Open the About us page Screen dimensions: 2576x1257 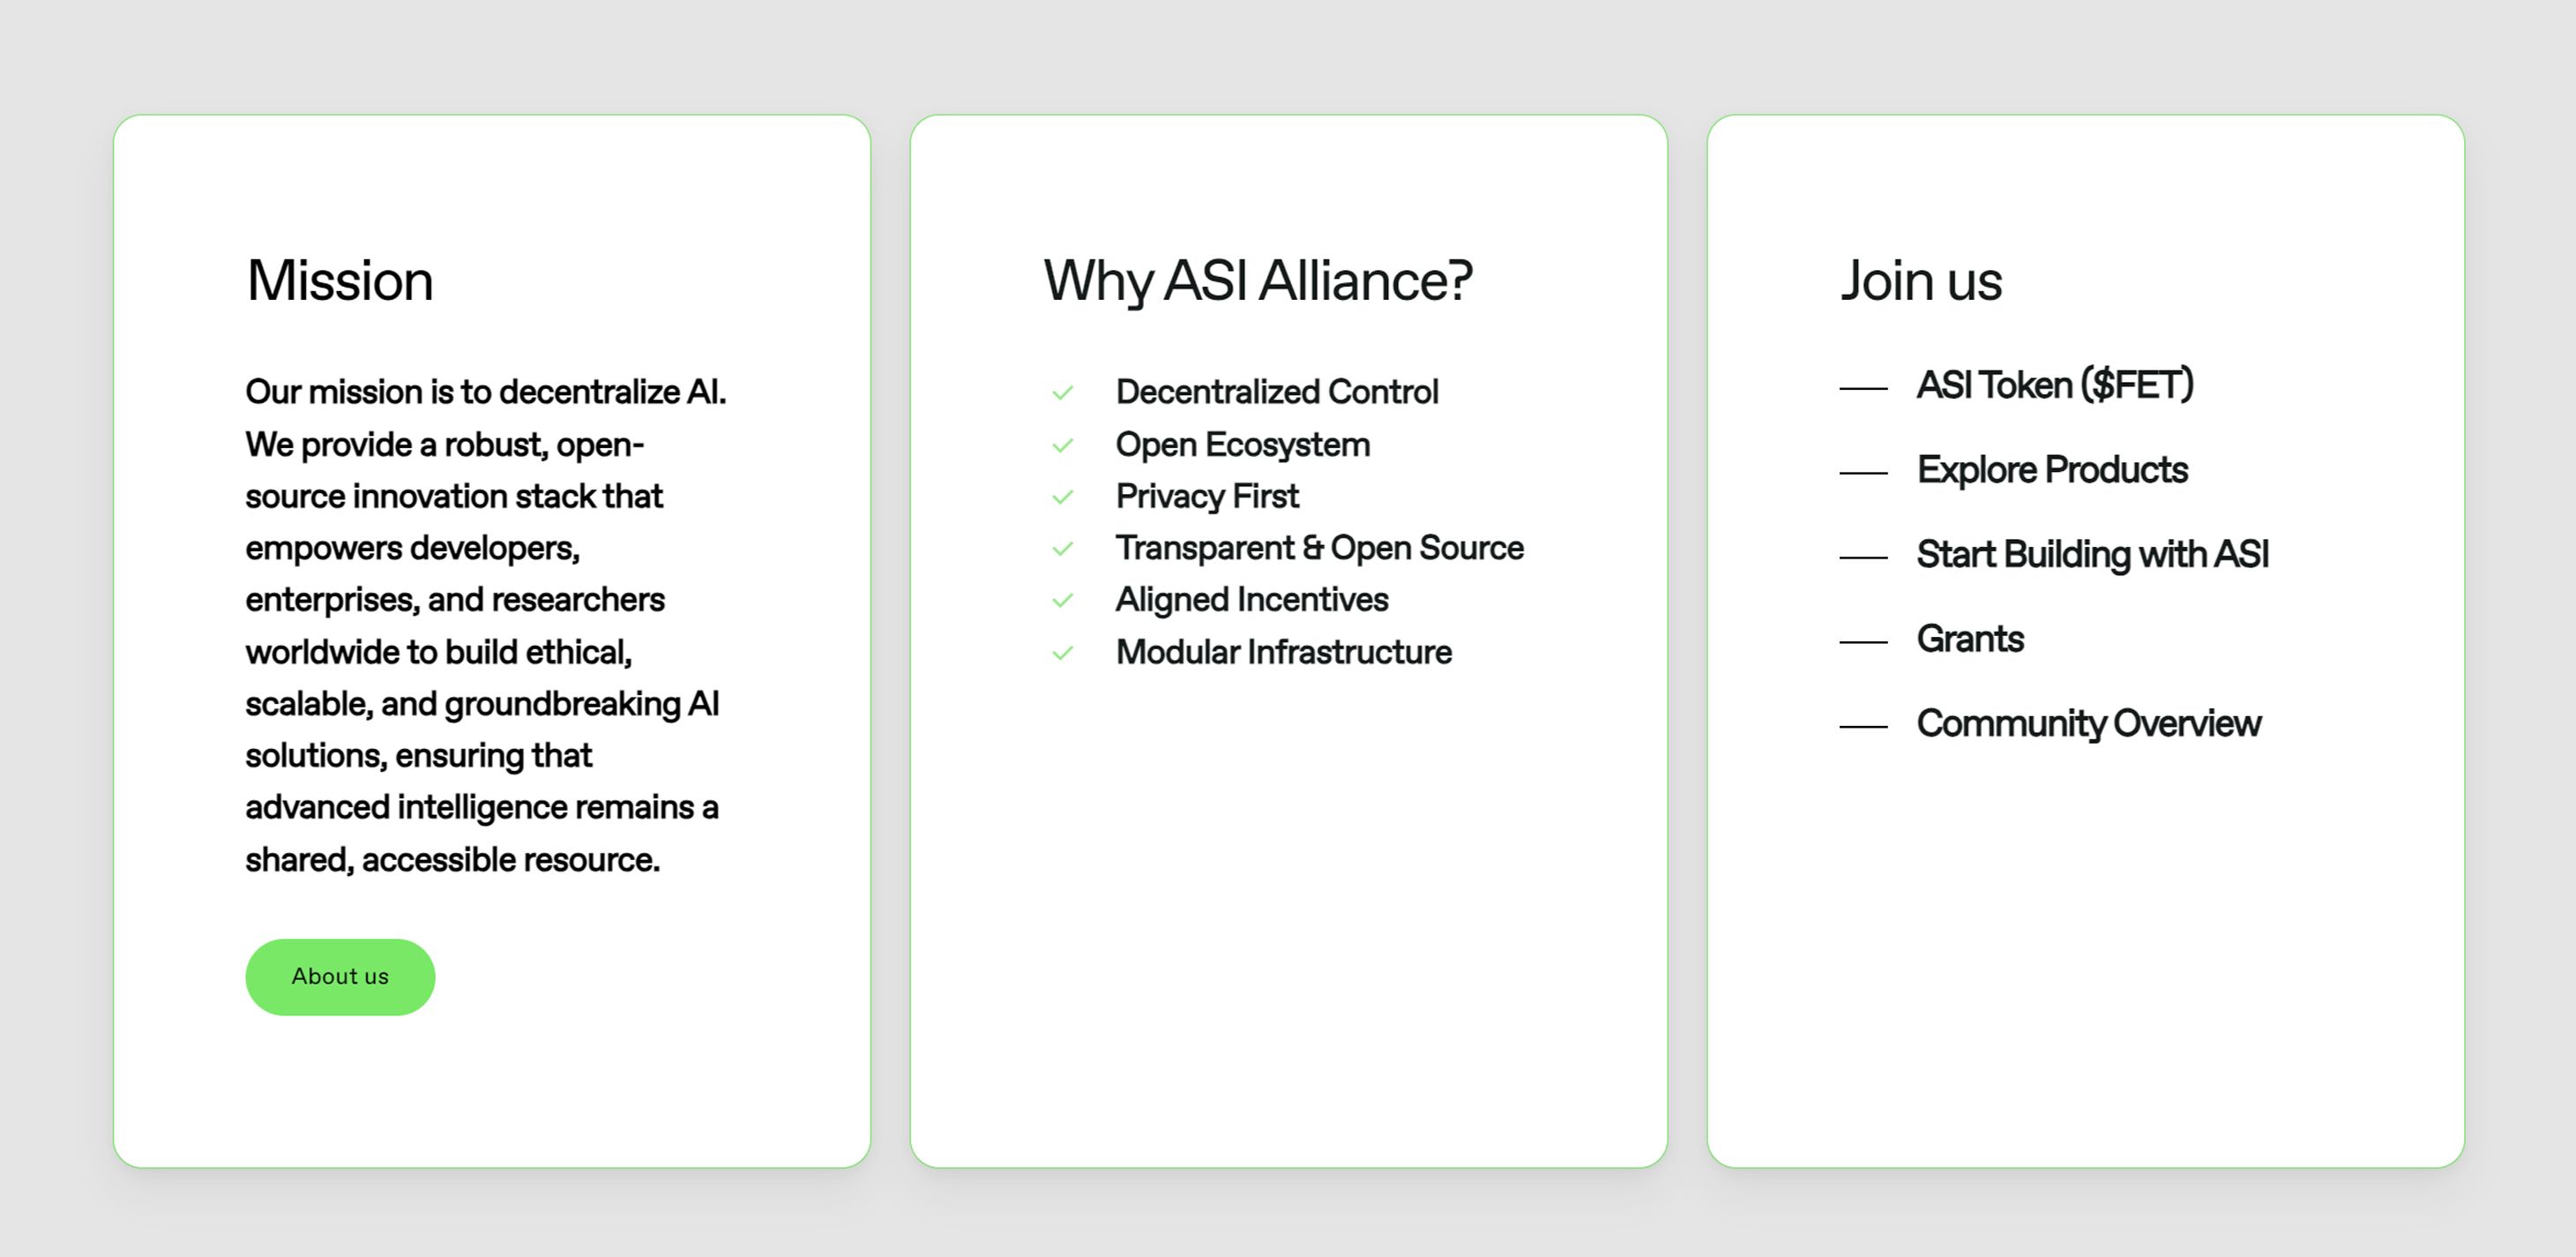click(340, 977)
